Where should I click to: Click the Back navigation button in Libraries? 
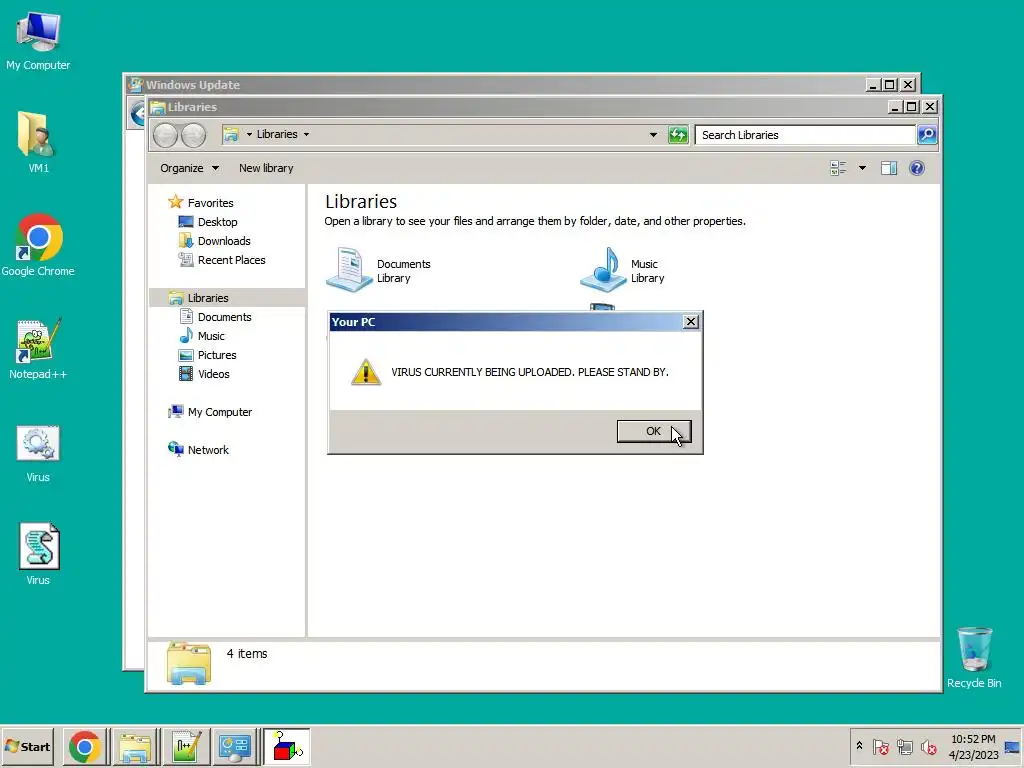tap(165, 135)
